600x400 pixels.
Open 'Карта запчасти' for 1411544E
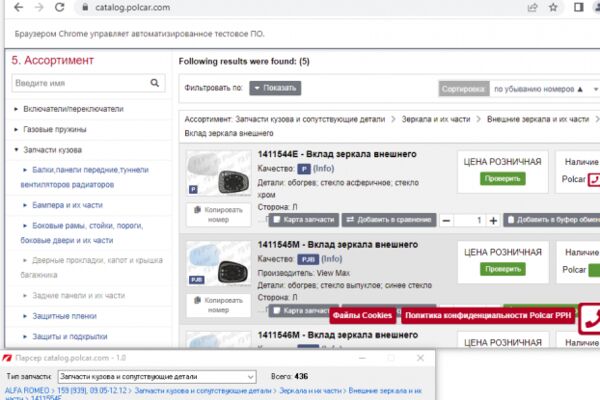[x=304, y=220]
